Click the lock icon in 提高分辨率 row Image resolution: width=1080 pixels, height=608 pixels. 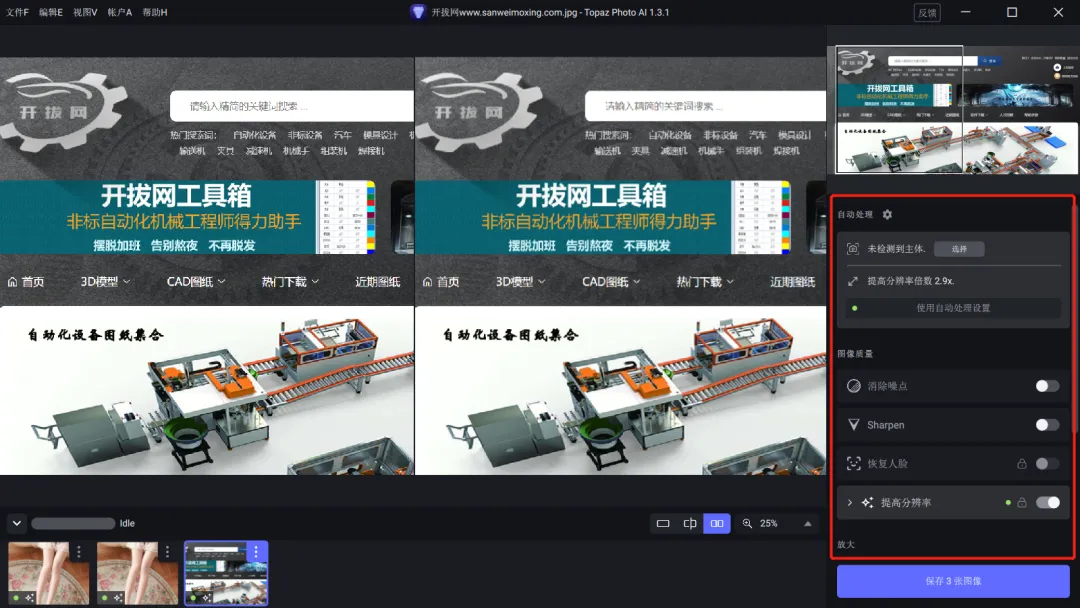click(1022, 503)
